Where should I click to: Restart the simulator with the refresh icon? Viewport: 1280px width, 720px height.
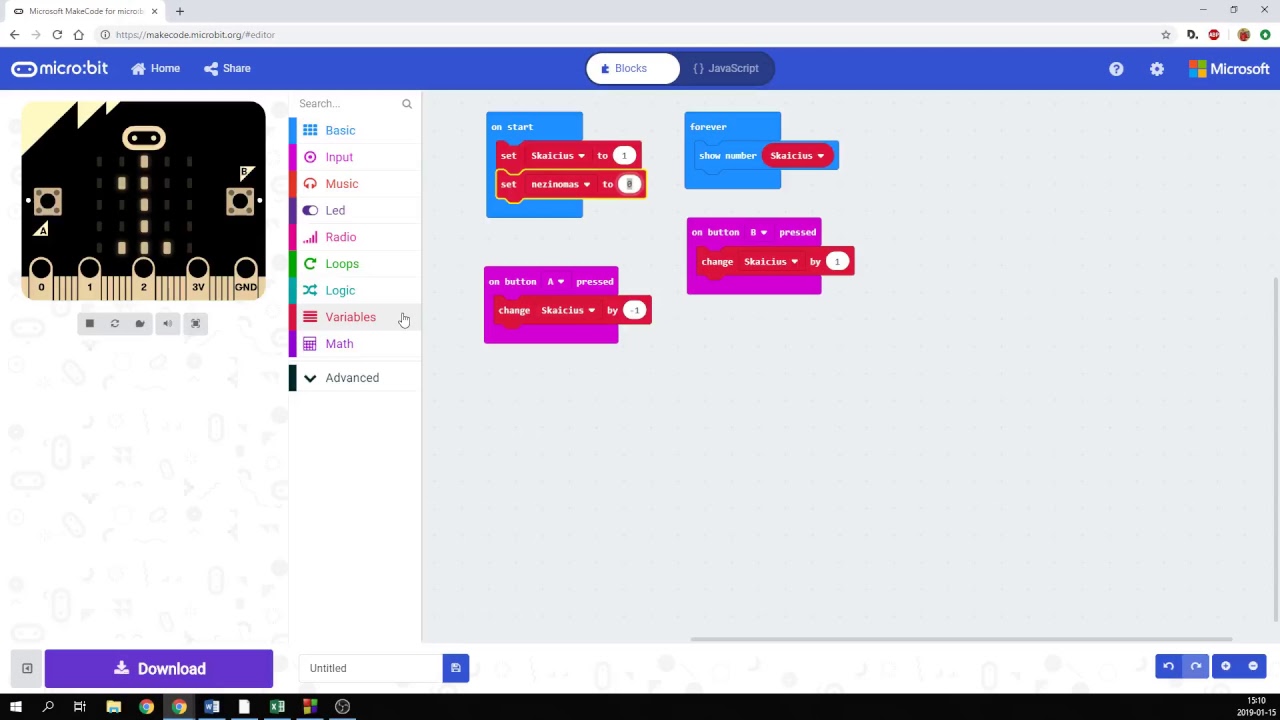tap(115, 323)
